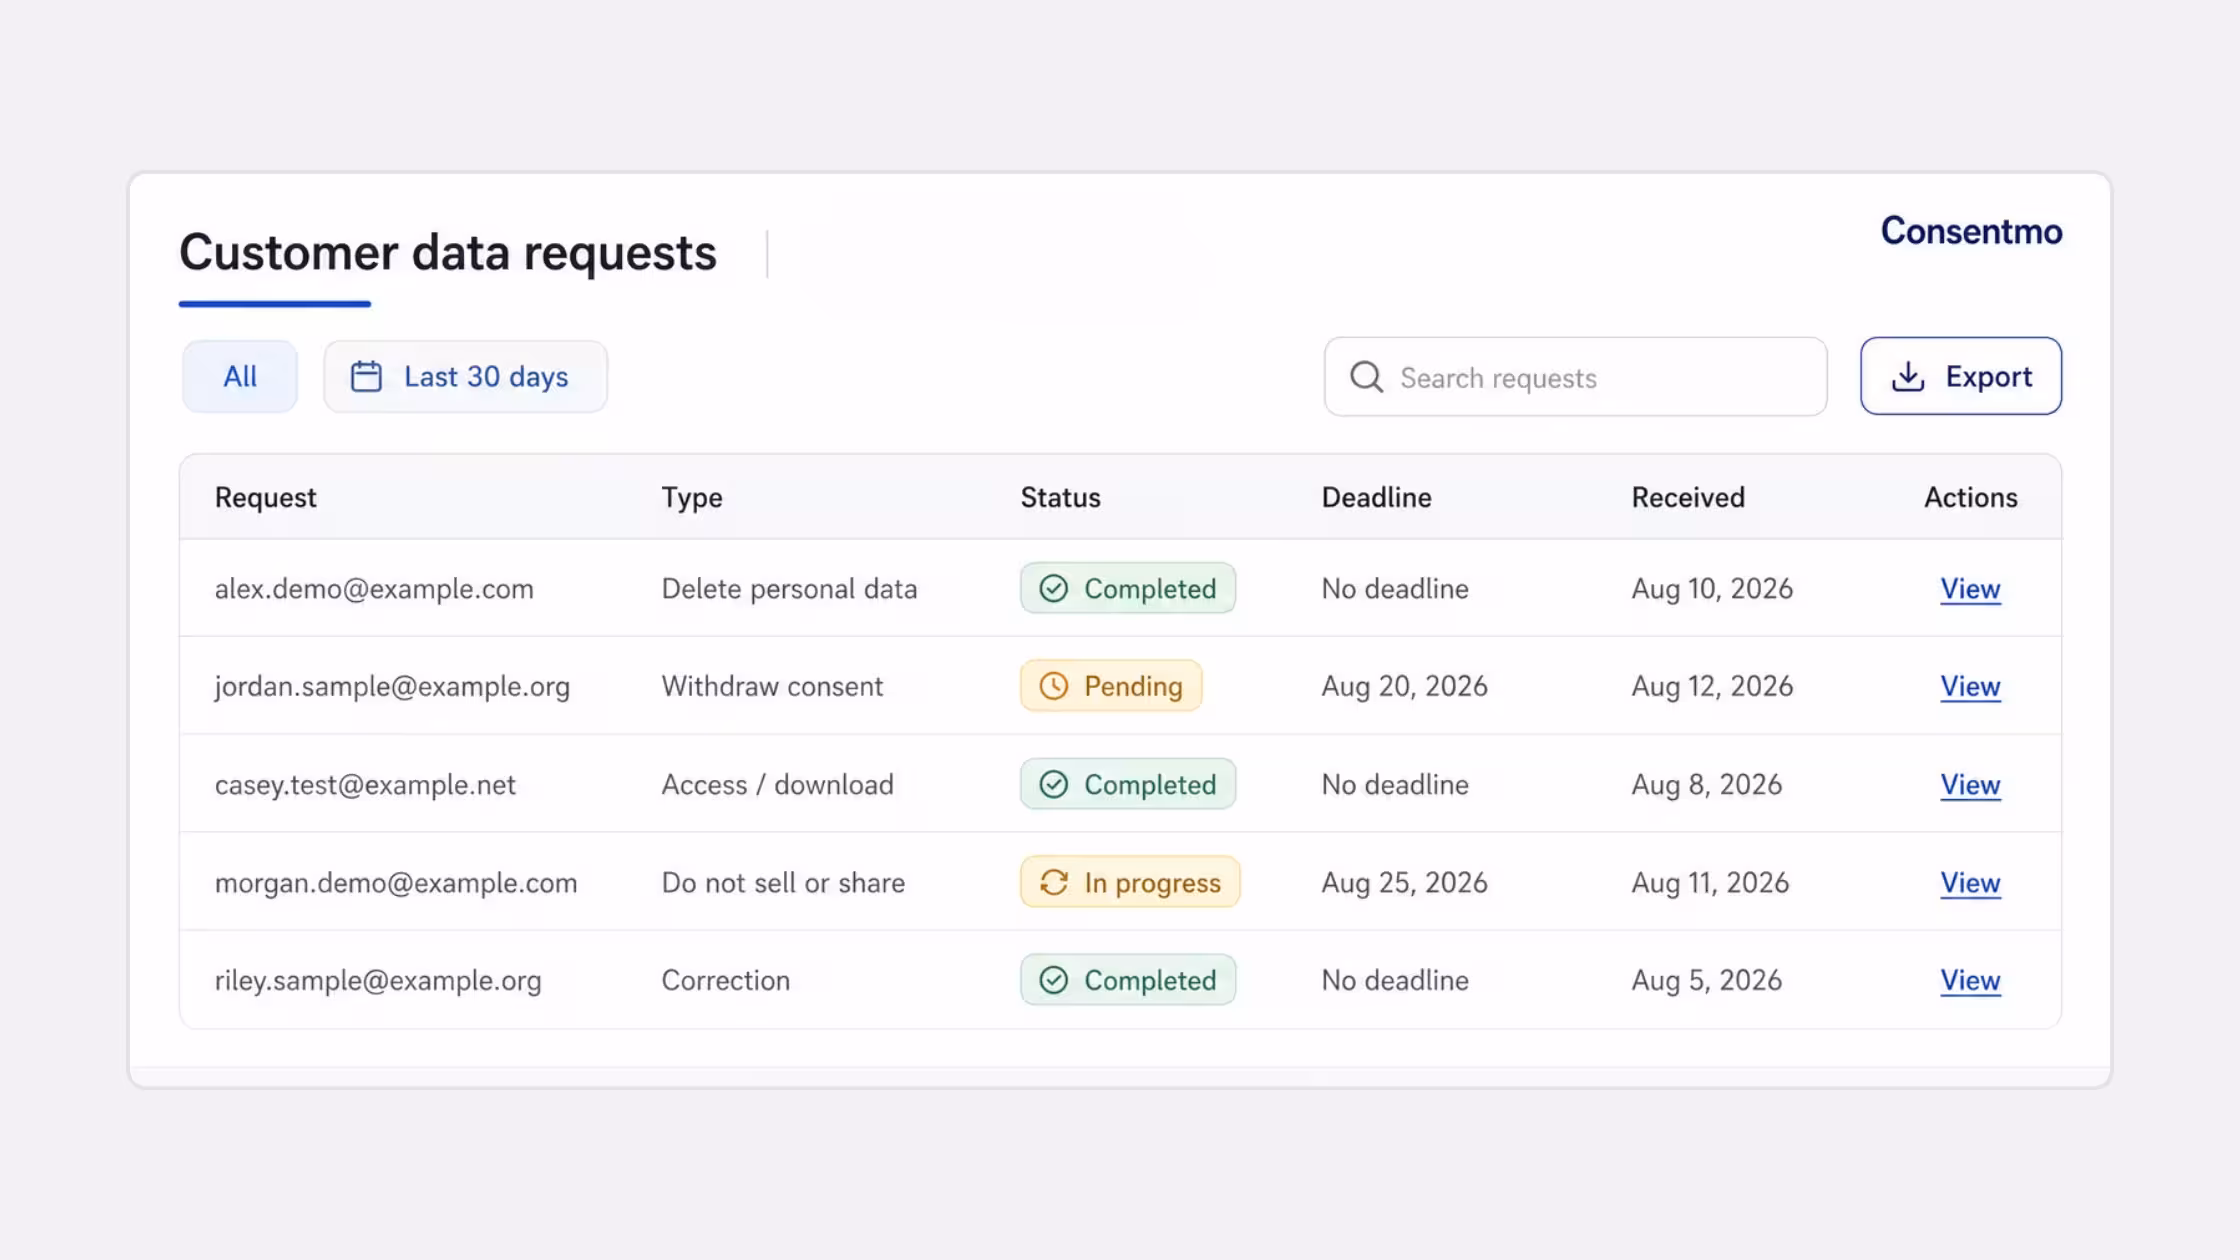Screen dimensions: 2240x1260
Task: Click the refresh icon in In progress badge
Action: point(1054,883)
